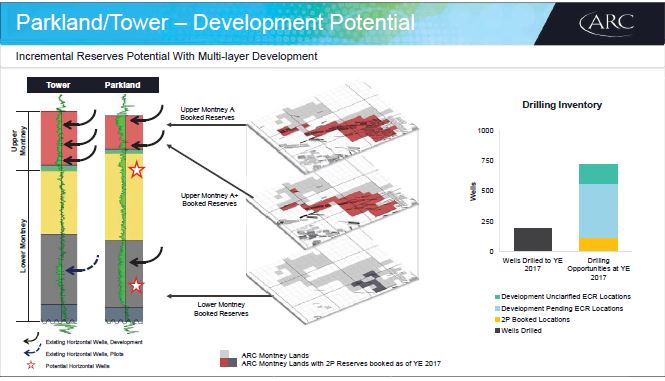This screenshot has height=381, width=665.
Task: Click the teal segment of Drilling Opportunities bar
Action: coord(598,174)
